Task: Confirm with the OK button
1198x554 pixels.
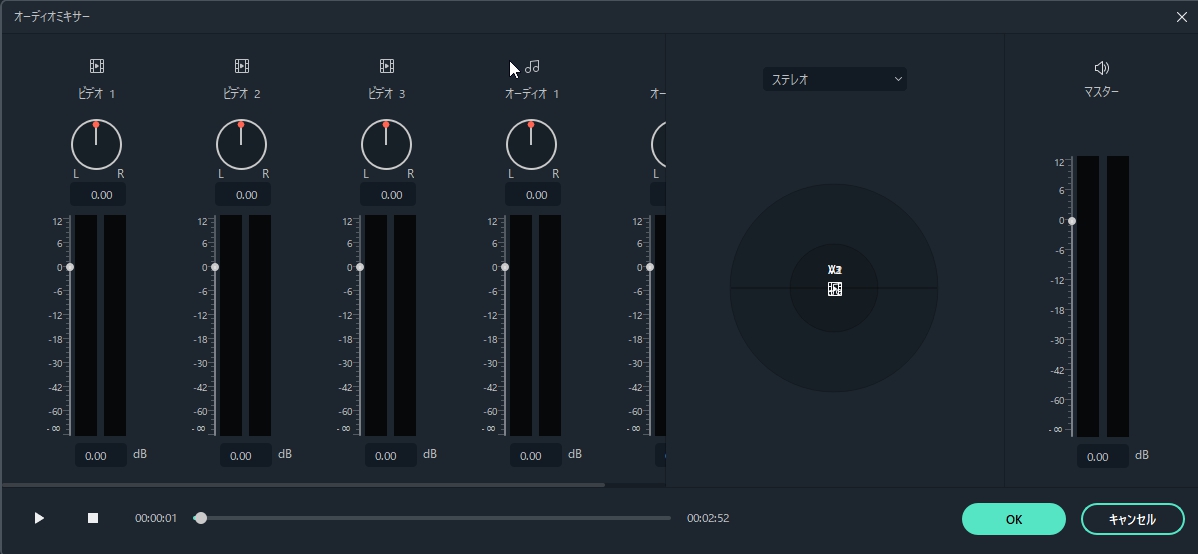Action: (x=1013, y=519)
